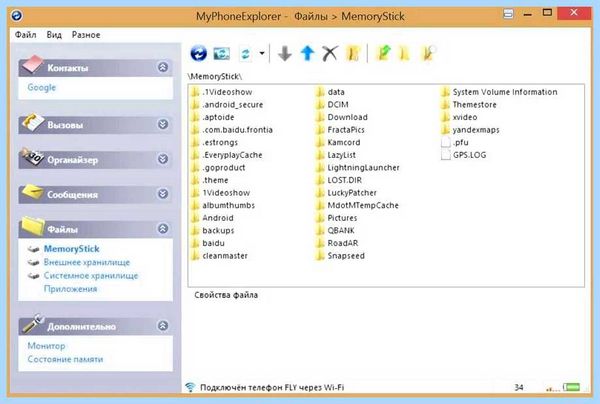Viewport: 600px width, 404px height.
Task: Select the albumthumbs folder
Action: [x=223, y=205]
